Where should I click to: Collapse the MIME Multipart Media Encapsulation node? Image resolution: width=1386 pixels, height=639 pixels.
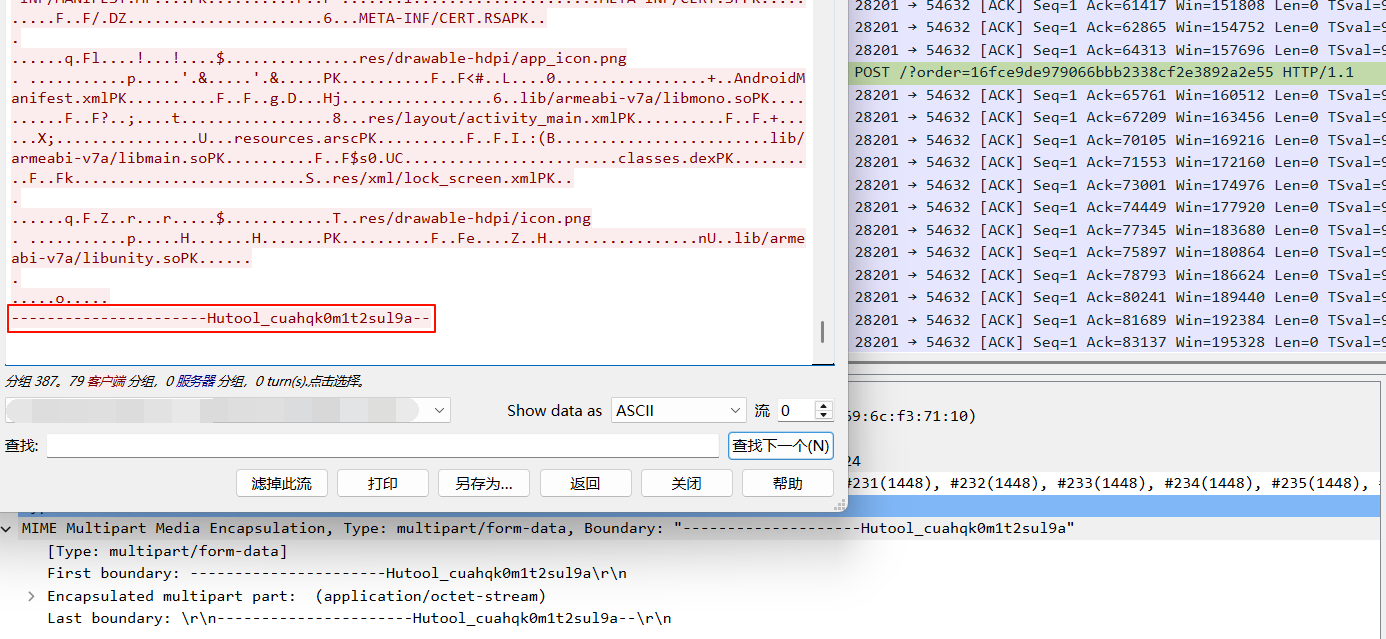click(8, 528)
